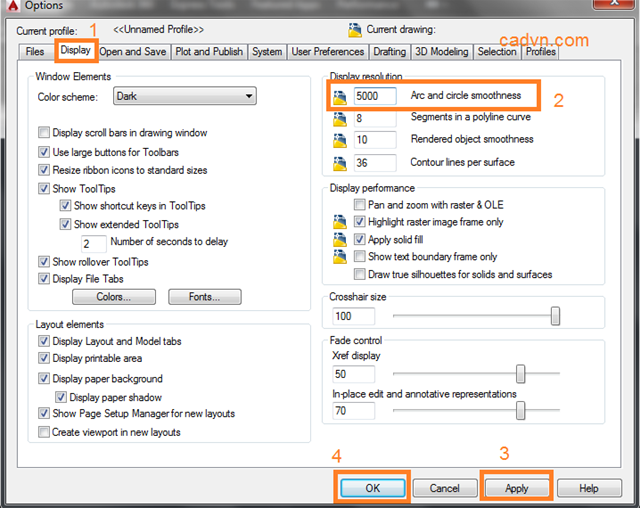Toggle Display Layout and Model tabs

coord(44,341)
